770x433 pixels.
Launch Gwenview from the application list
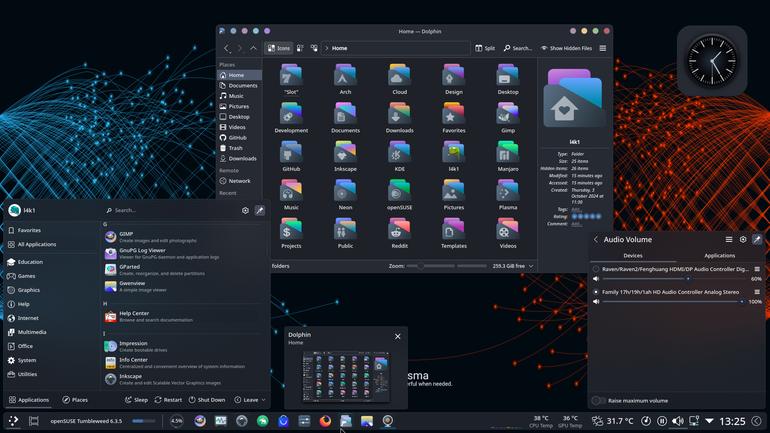185,286
